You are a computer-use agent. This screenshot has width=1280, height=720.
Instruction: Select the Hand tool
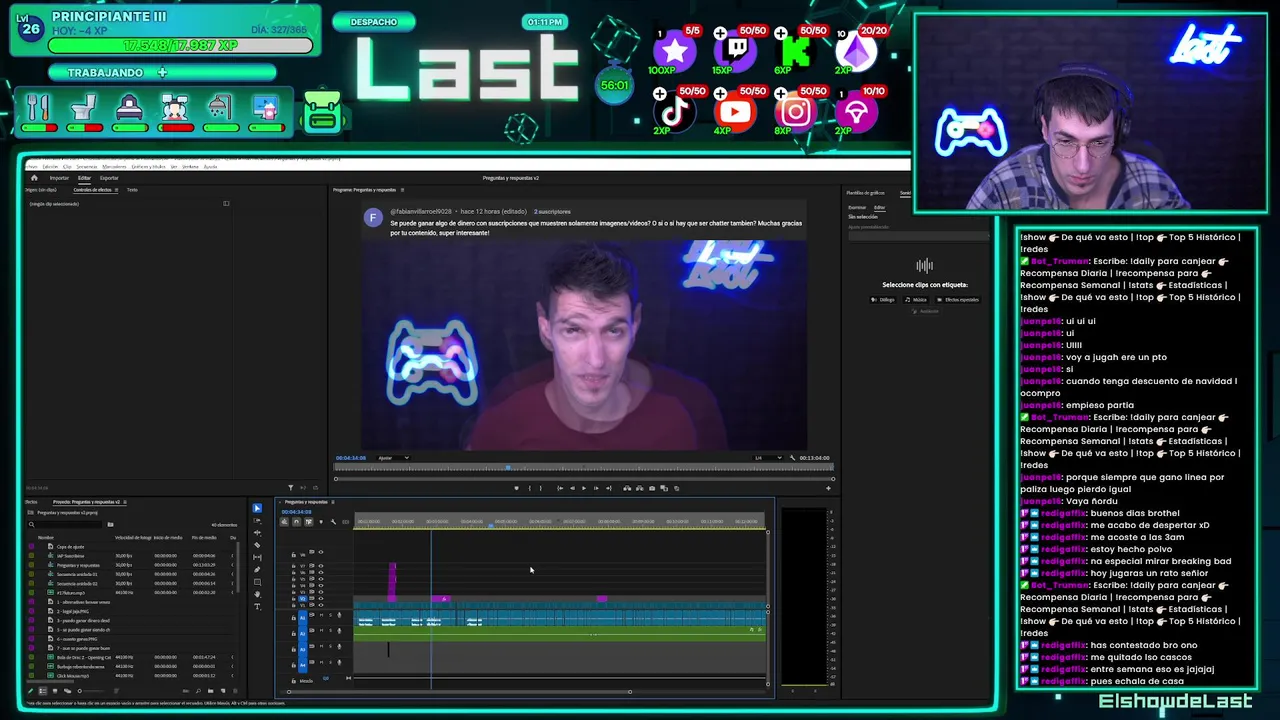click(257, 594)
